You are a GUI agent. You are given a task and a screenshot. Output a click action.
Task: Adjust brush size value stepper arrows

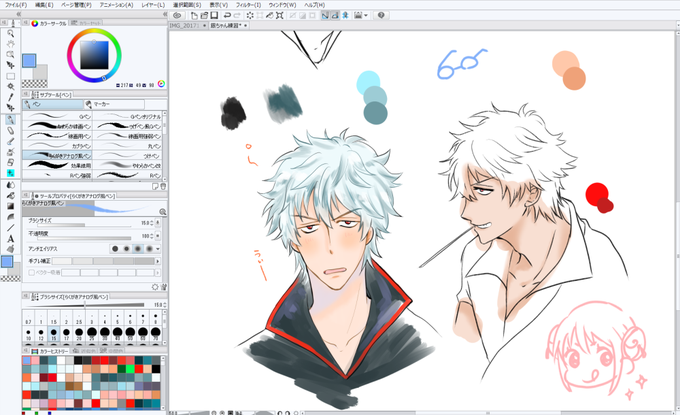tap(151, 223)
